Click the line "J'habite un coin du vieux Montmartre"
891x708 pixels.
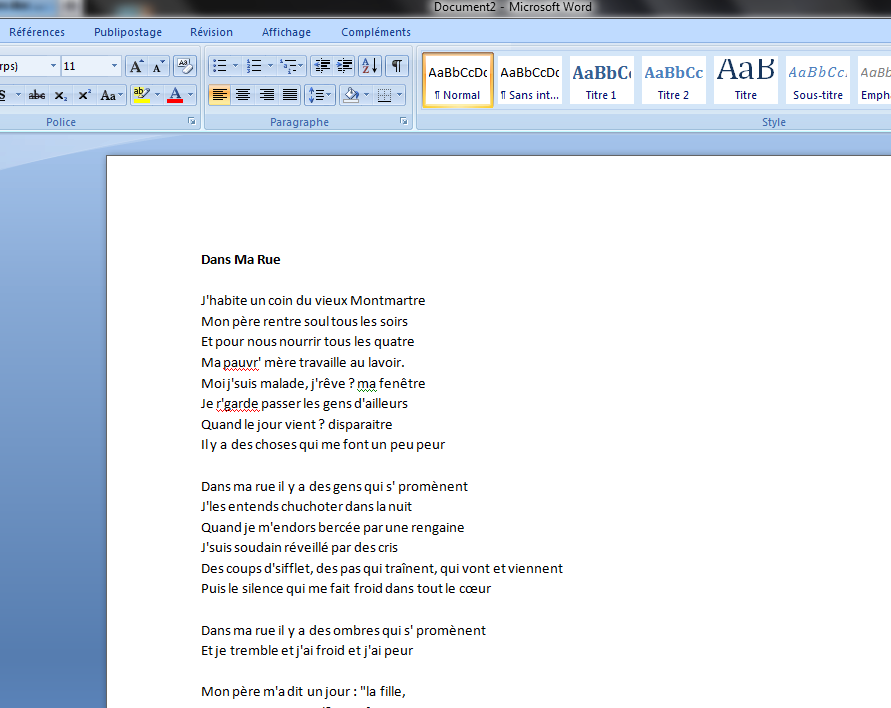click(313, 301)
